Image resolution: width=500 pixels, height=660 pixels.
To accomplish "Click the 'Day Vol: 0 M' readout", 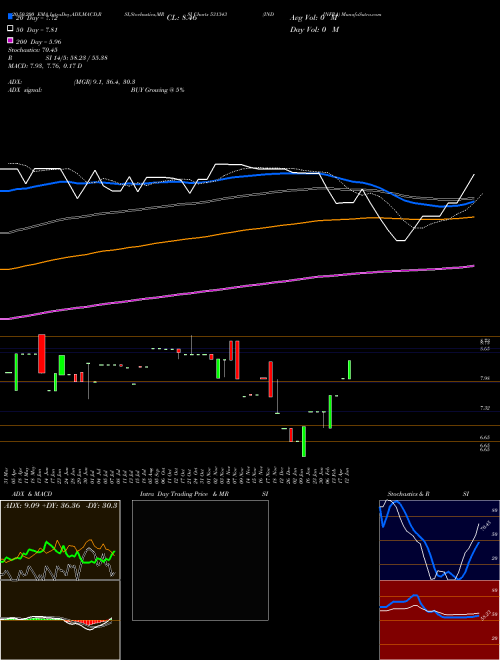I will tap(314, 30).
